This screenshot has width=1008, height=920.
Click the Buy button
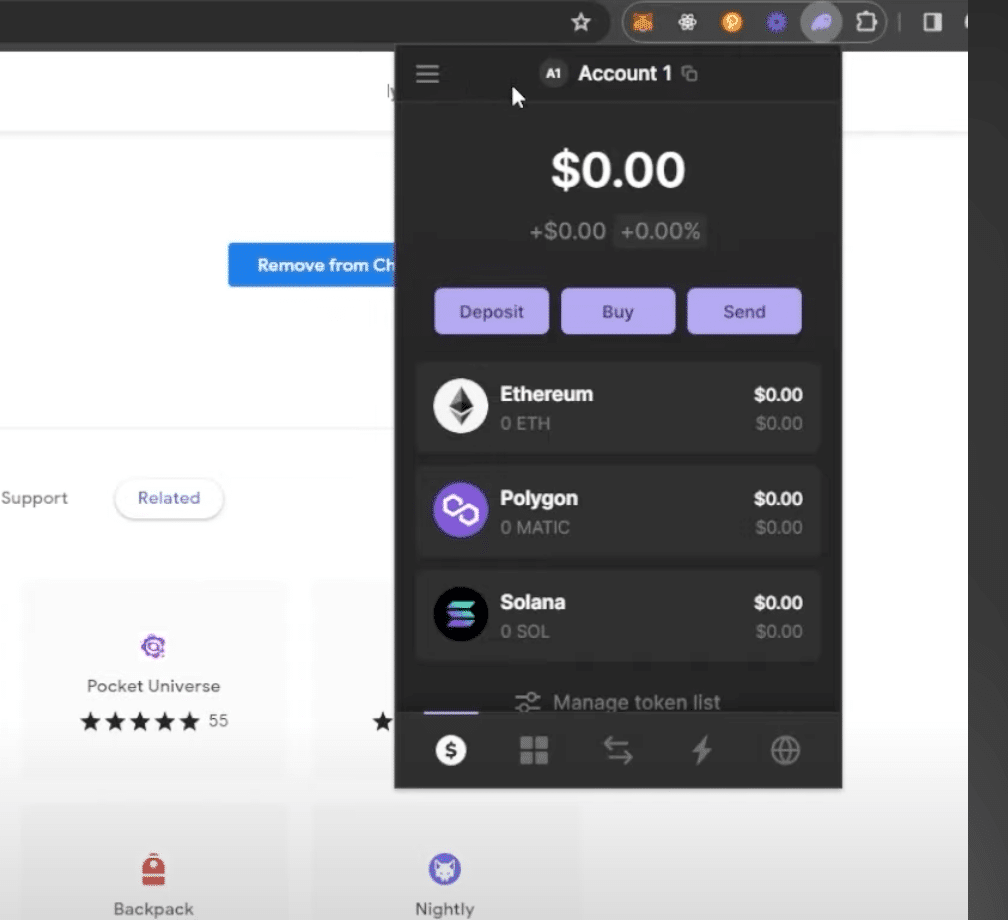[x=618, y=312]
